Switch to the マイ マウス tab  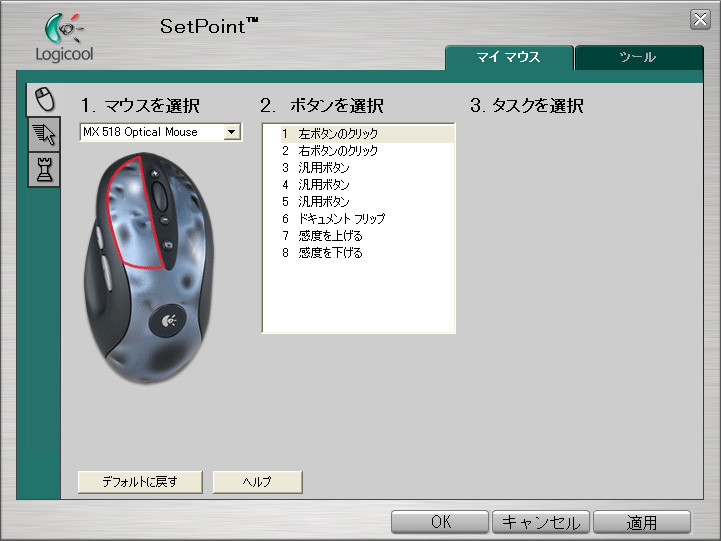[509, 57]
